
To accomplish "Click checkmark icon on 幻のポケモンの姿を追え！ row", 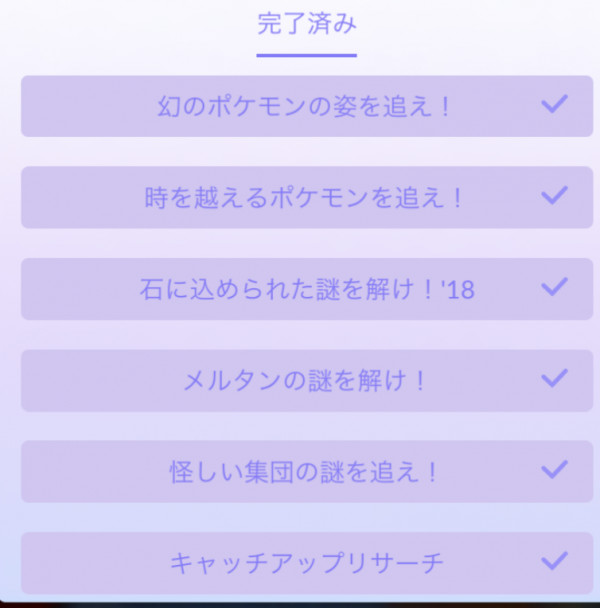I will point(555,104).
